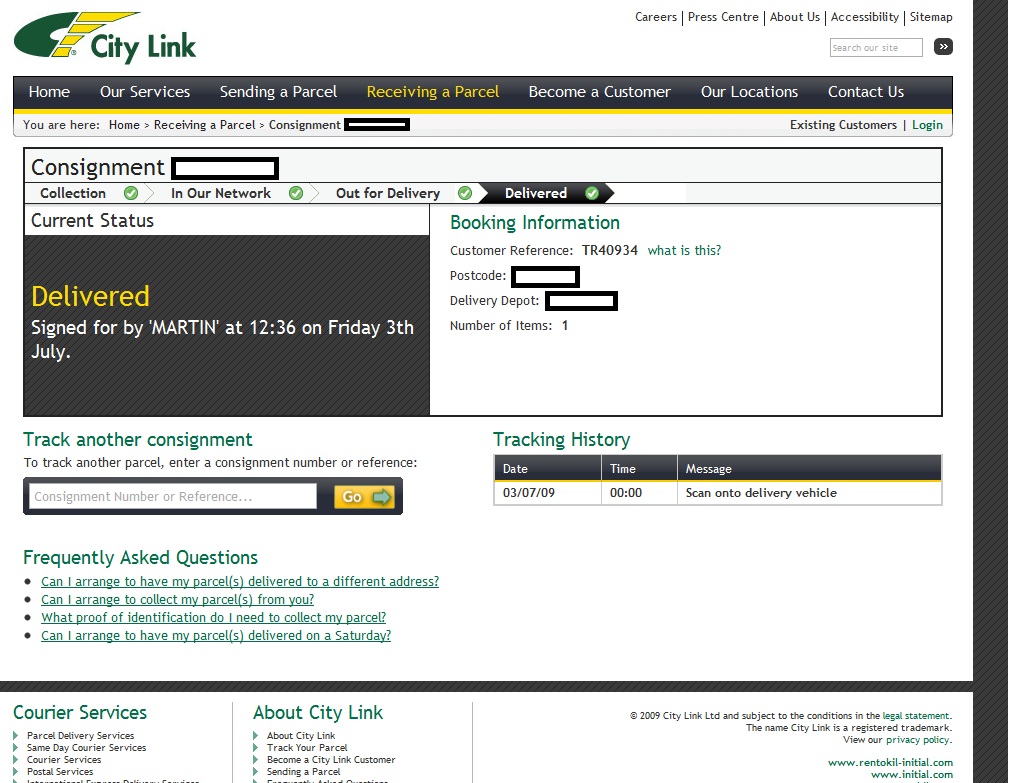Click the Login link
Image resolution: width=1029 pixels, height=783 pixels.
pyautogui.click(x=927, y=125)
